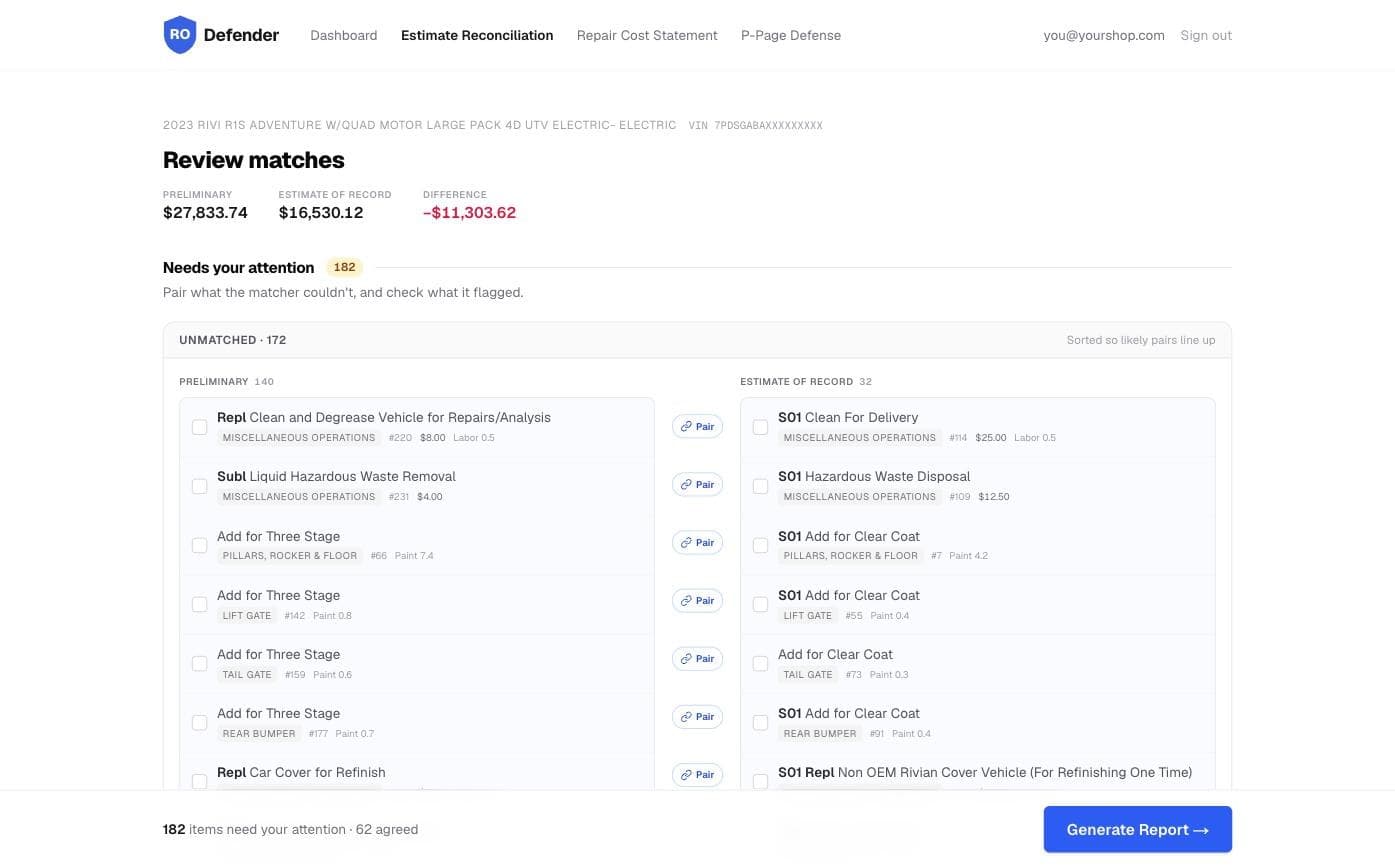Click the LIFT GATE tag on item #142
The height and width of the screenshot is (868, 1395).
click(x=247, y=615)
